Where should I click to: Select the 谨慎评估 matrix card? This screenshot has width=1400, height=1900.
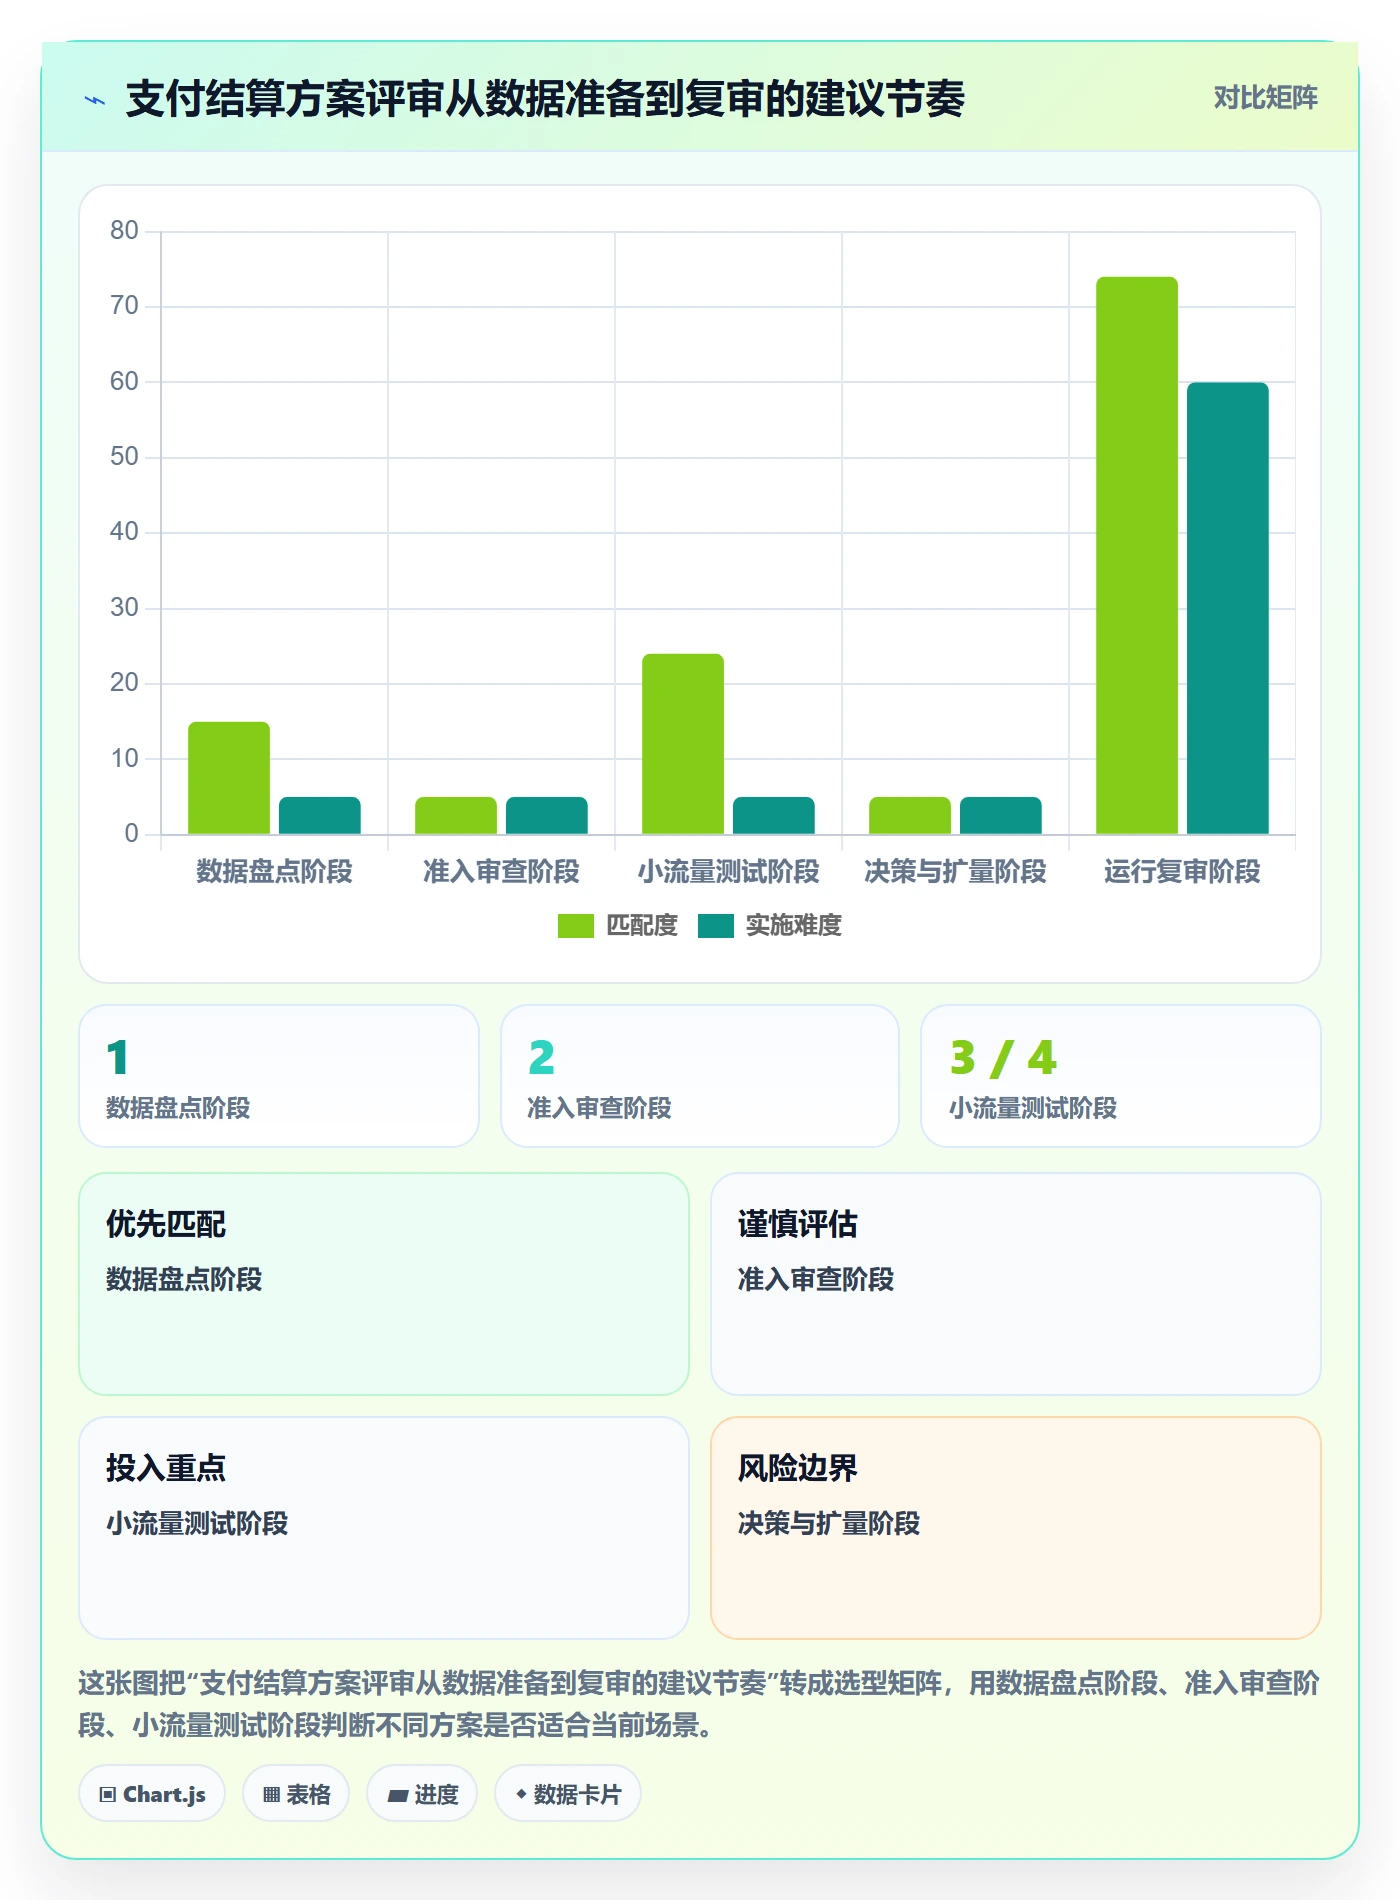click(x=1016, y=1284)
